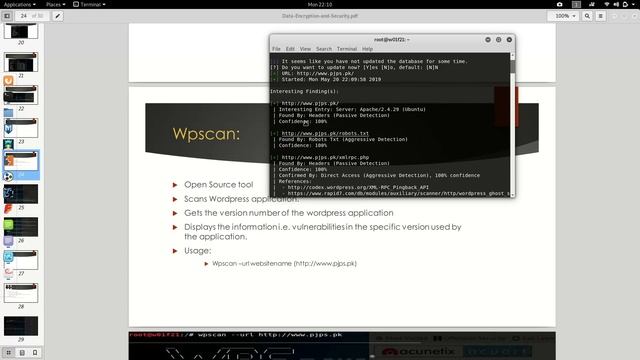Open the Search menu in terminal window

pos(324,49)
